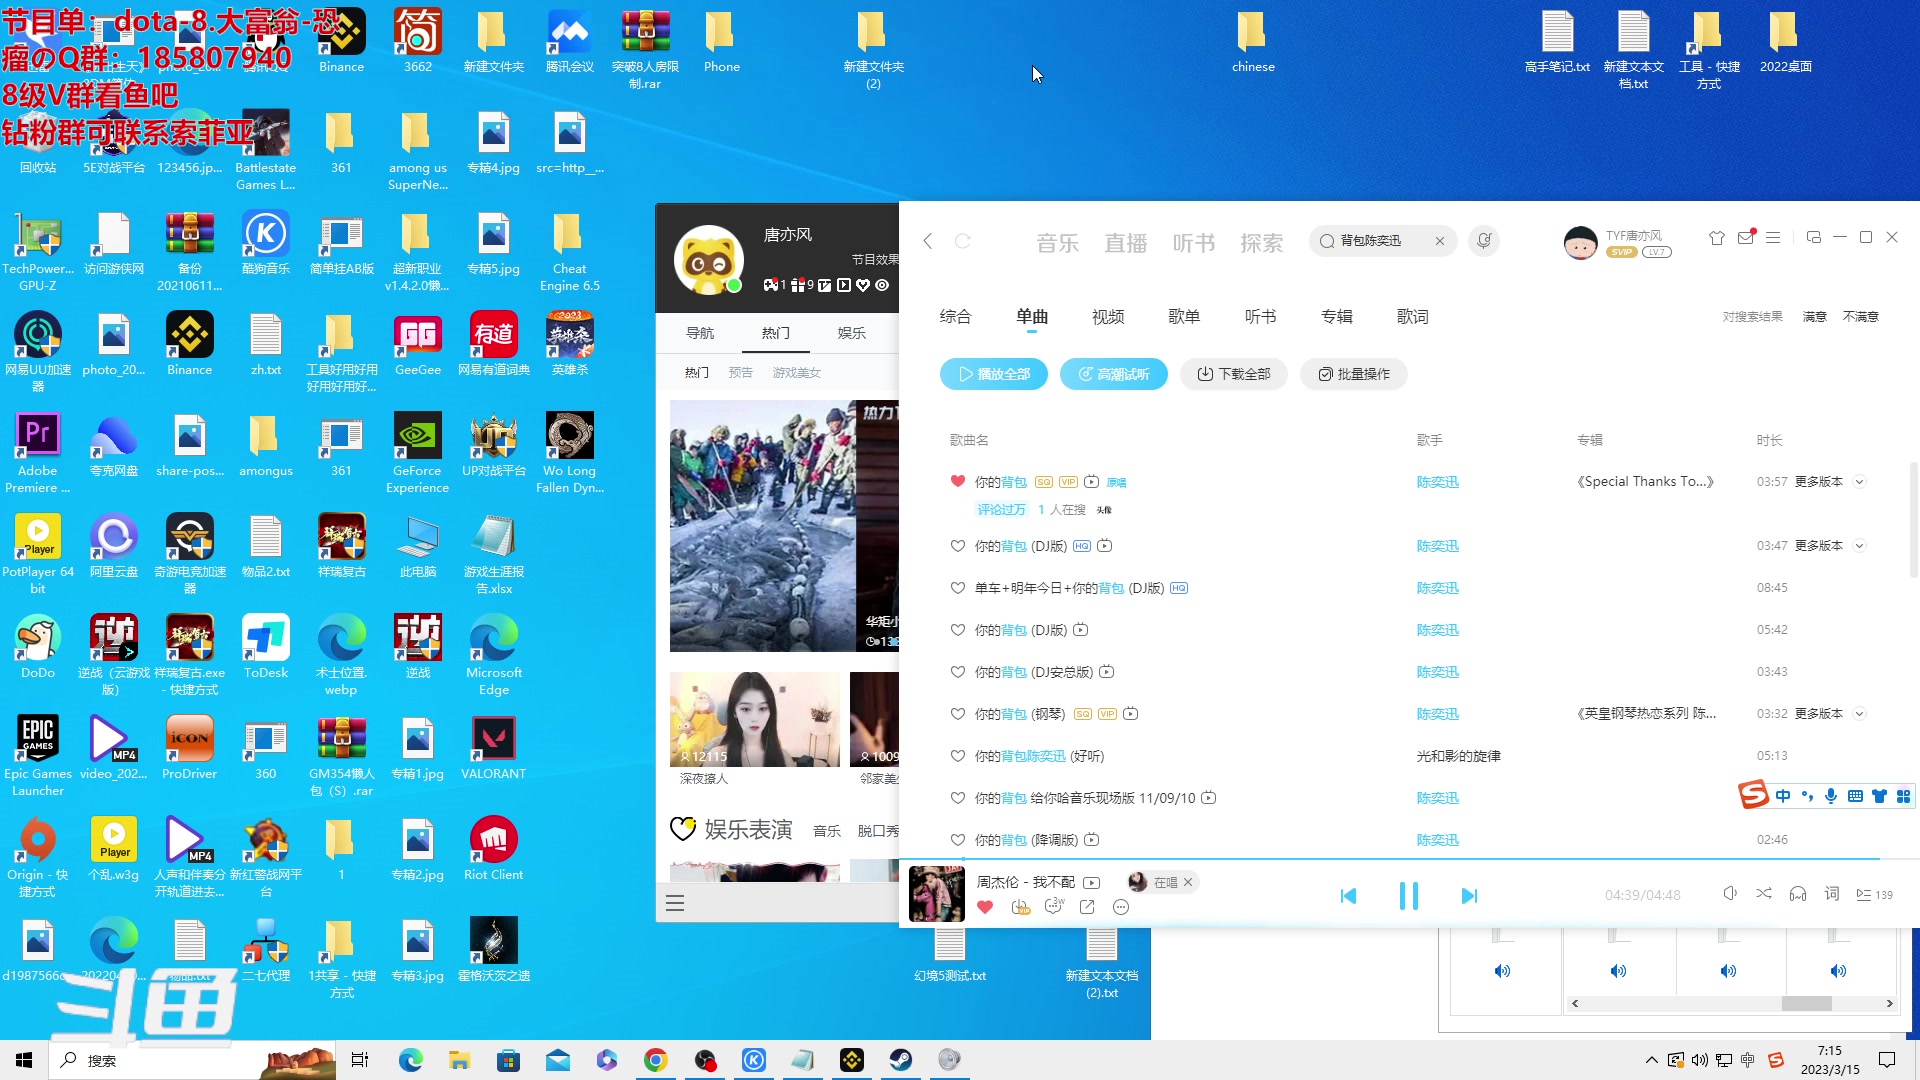Unfavorite the first 你的背包 song heart
This screenshot has width=1920, height=1080.
tap(957, 481)
